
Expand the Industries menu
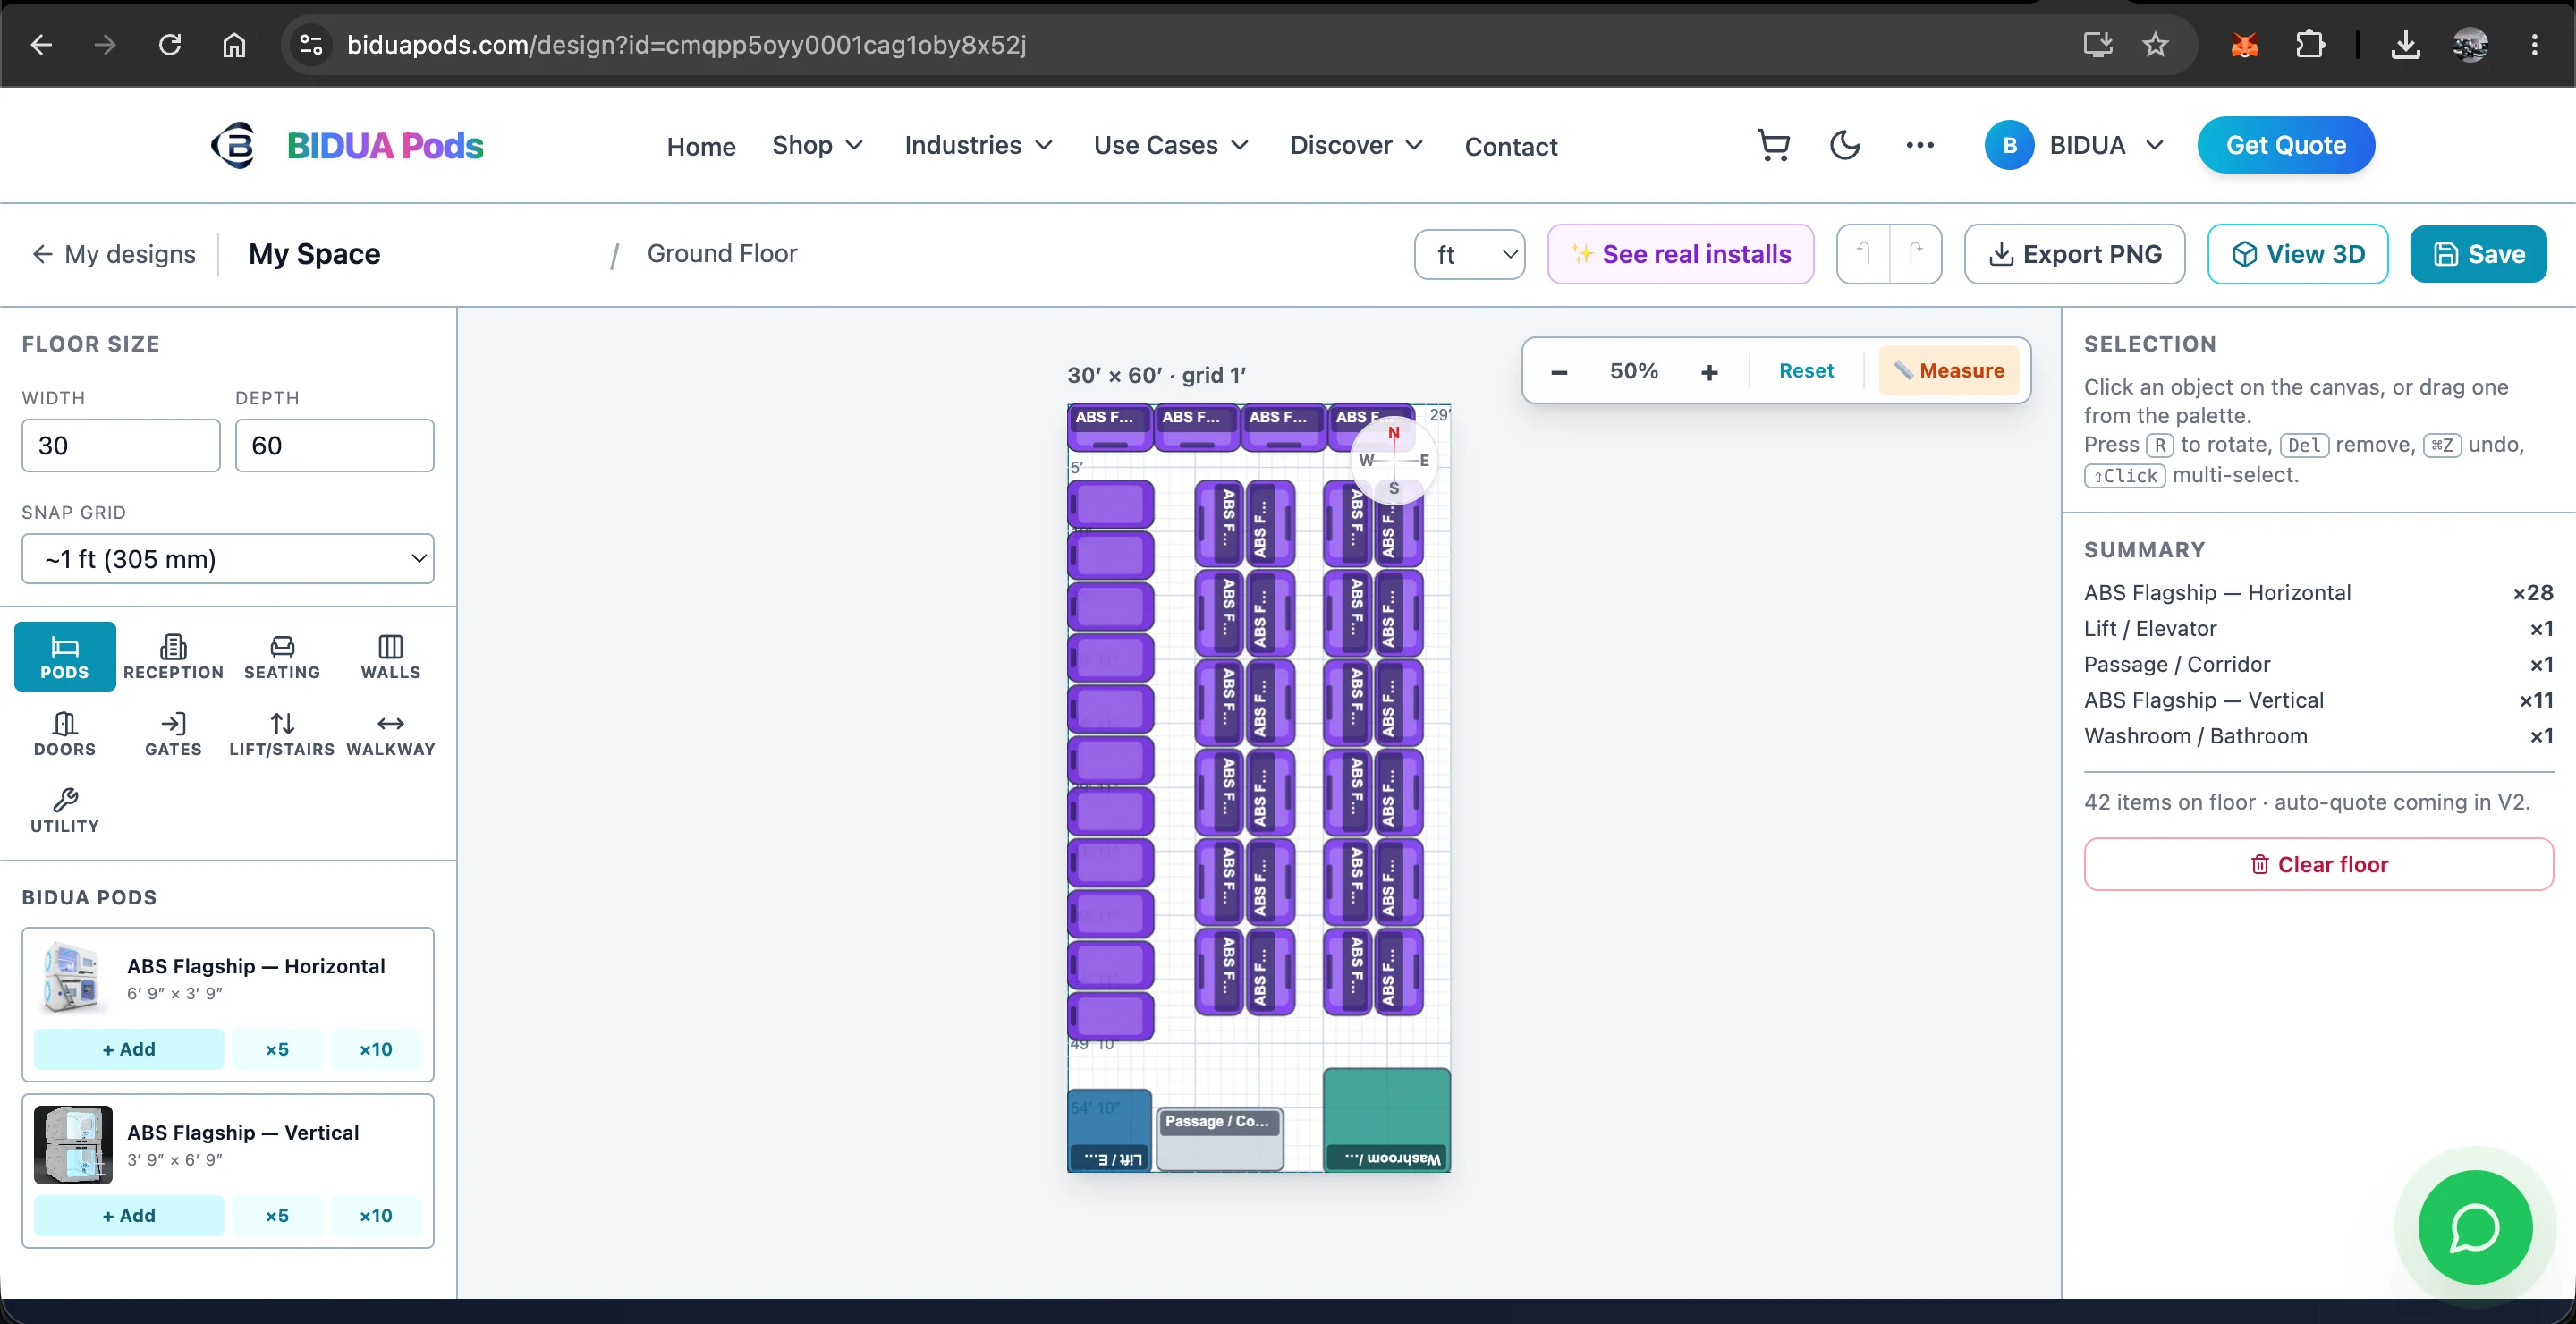click(x=978, y=146)
